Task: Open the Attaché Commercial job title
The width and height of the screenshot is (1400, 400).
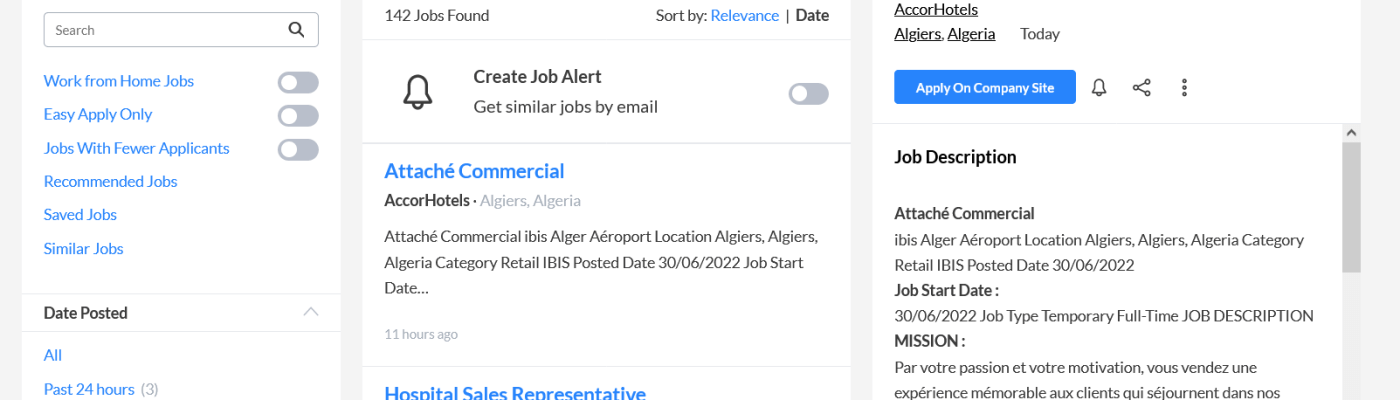Action: click(x=474, y=171)
